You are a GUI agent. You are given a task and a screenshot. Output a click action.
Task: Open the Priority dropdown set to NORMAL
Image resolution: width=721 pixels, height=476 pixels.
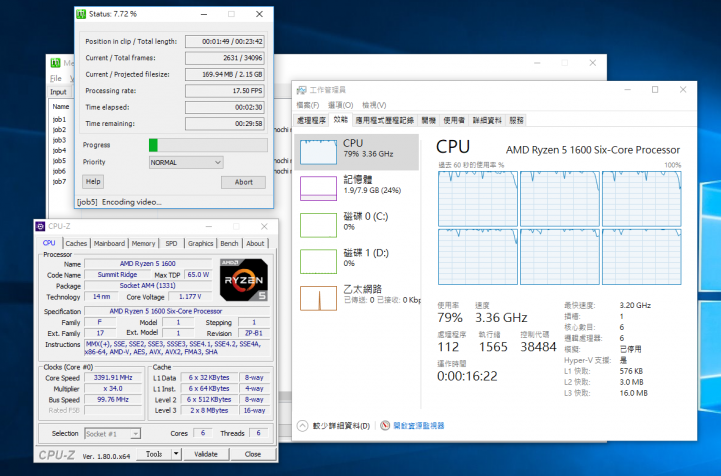186,162
